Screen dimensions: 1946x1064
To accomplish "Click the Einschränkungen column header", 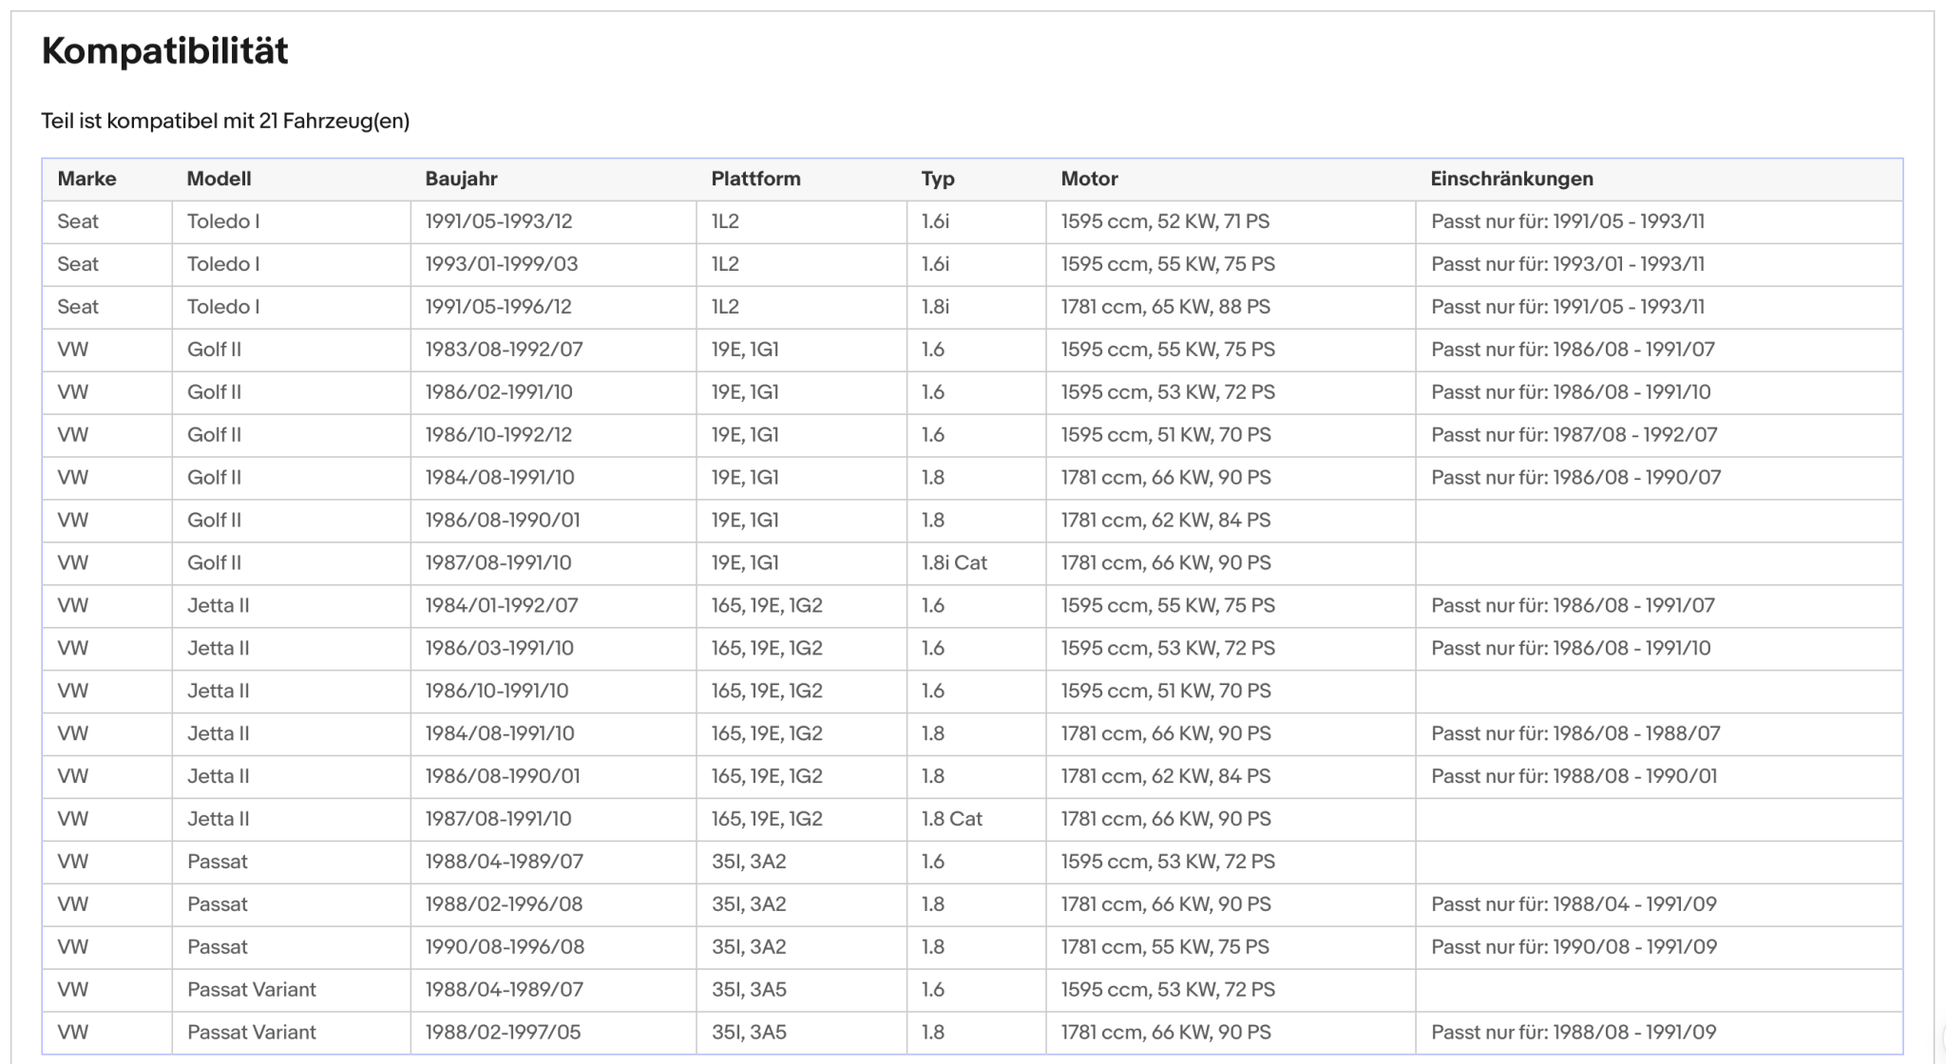I will coord(1511,179).
